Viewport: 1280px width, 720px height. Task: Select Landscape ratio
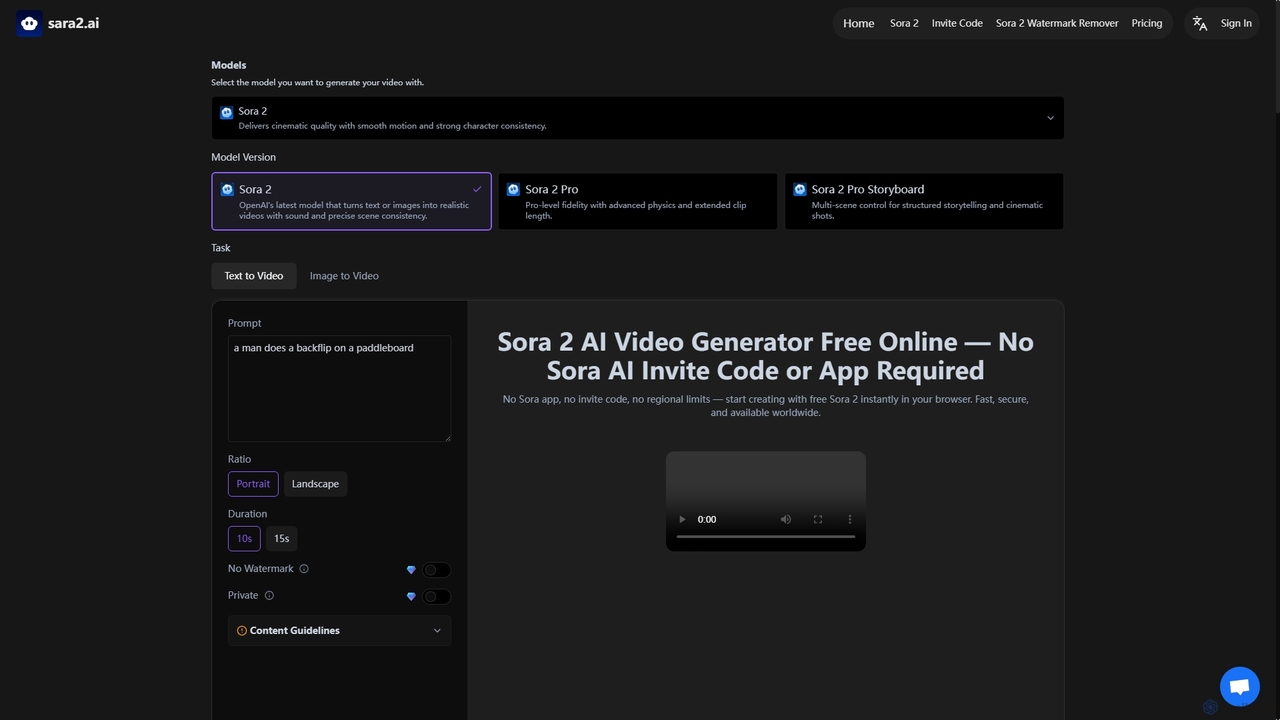coord(315,484)
